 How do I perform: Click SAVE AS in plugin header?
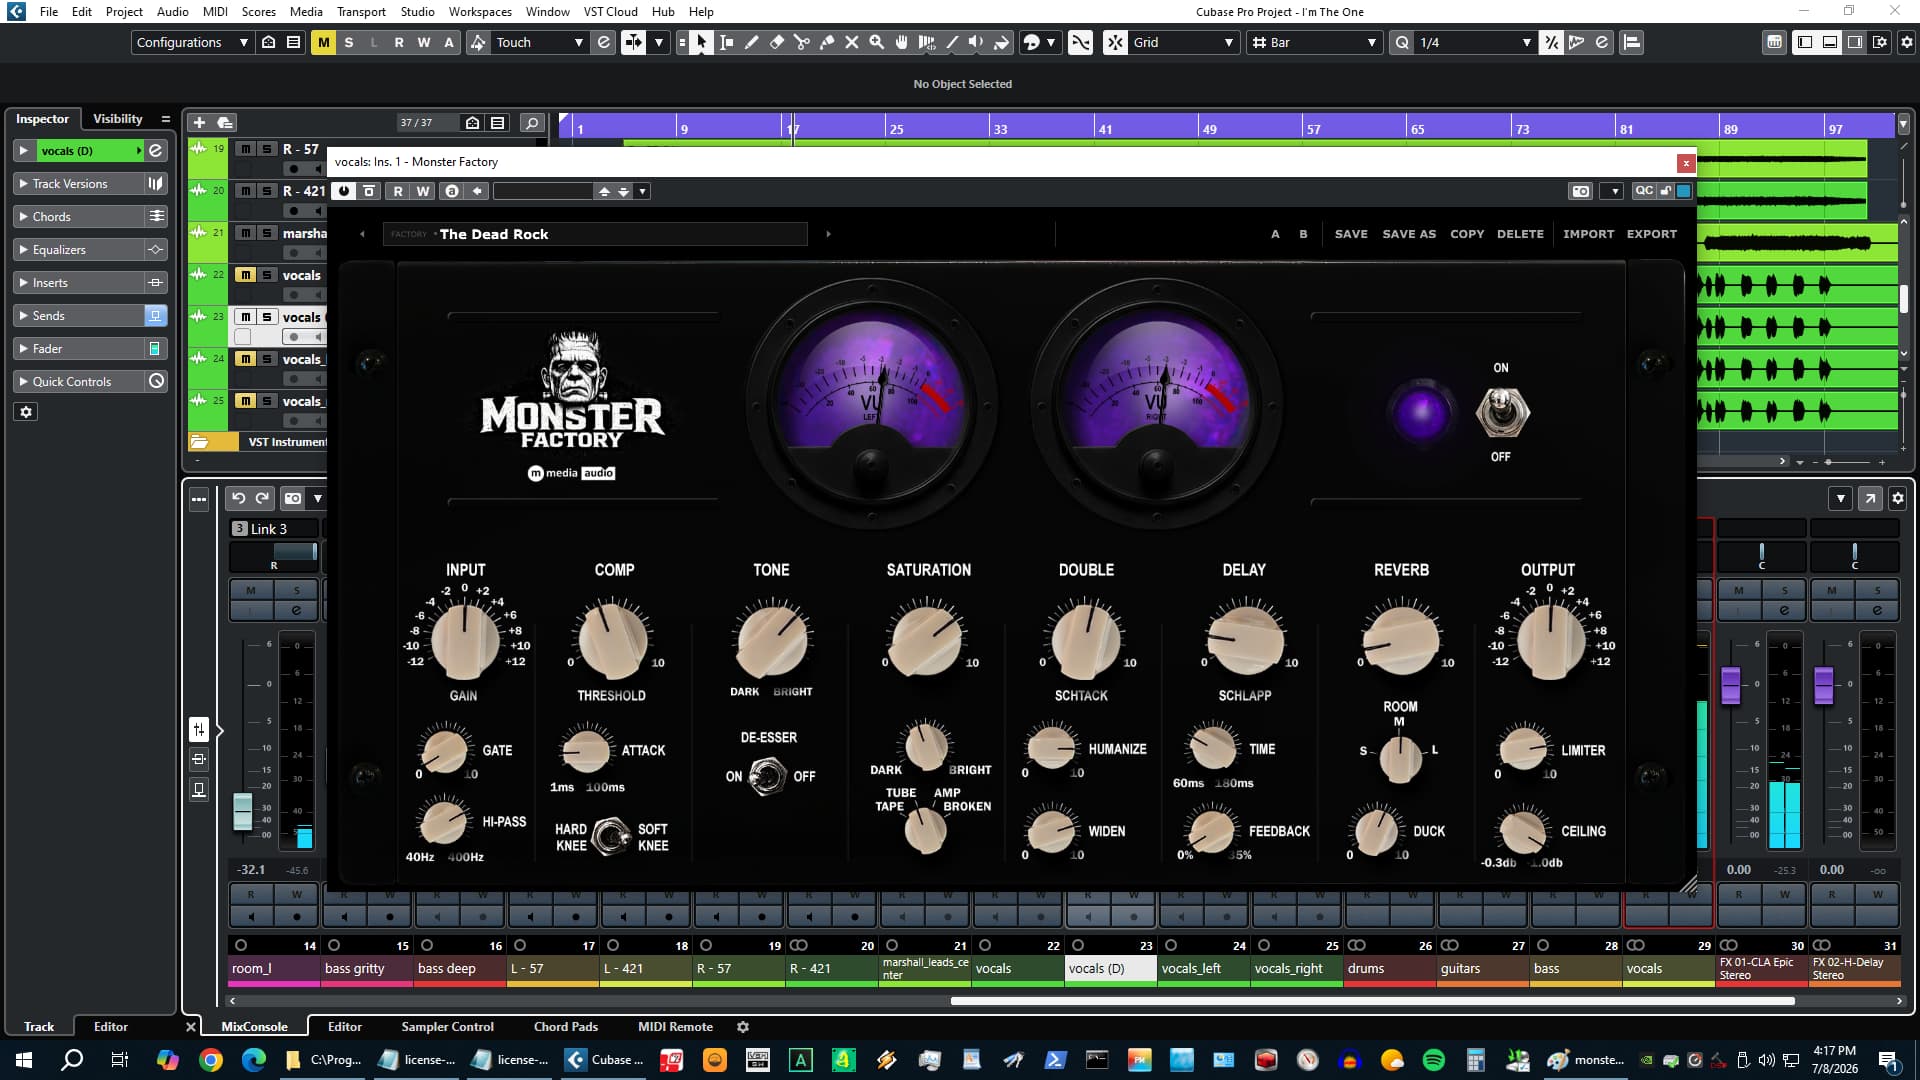click(1409, 234)
